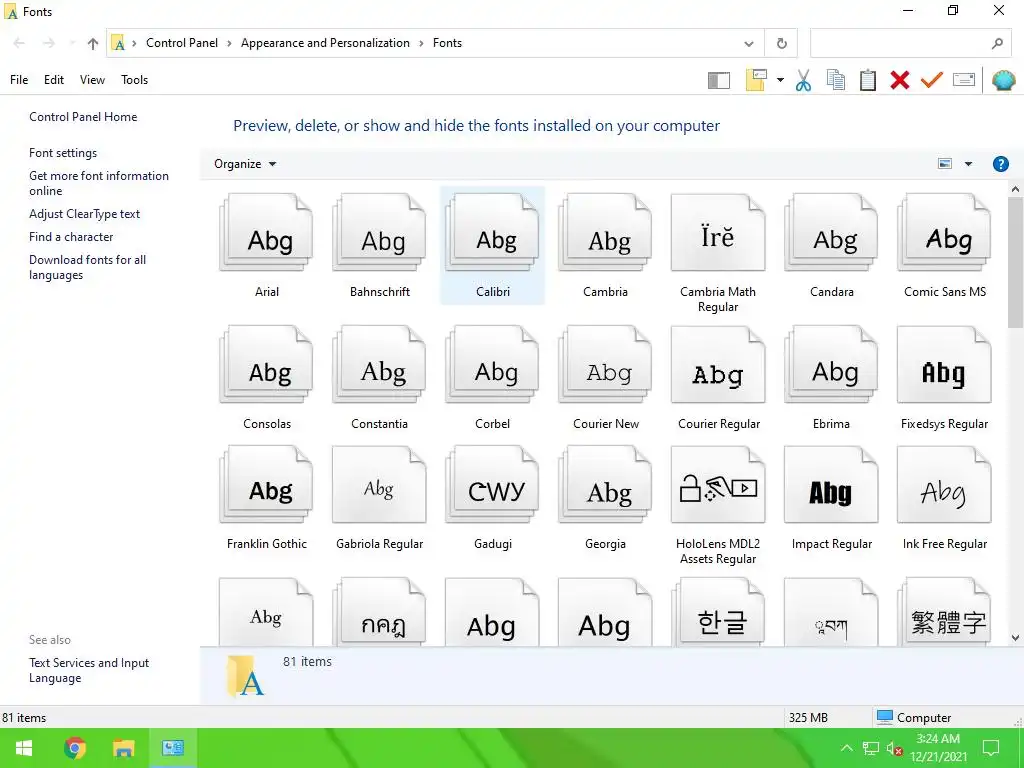Open Adjust ClearType text link
The height and width of the screenshot is (768, 1024).
[84, 214]
